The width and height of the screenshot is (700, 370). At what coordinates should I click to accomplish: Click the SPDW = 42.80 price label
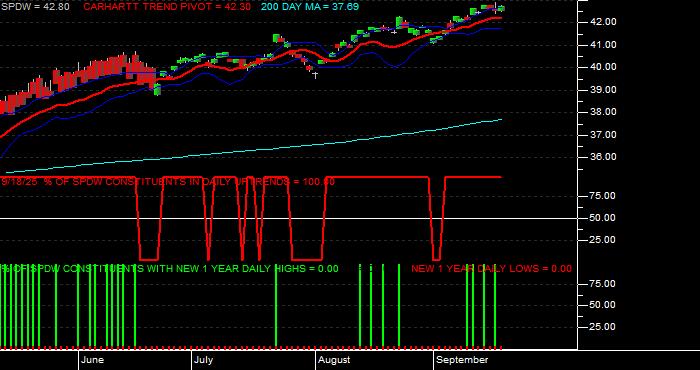(x=35, y=7)
